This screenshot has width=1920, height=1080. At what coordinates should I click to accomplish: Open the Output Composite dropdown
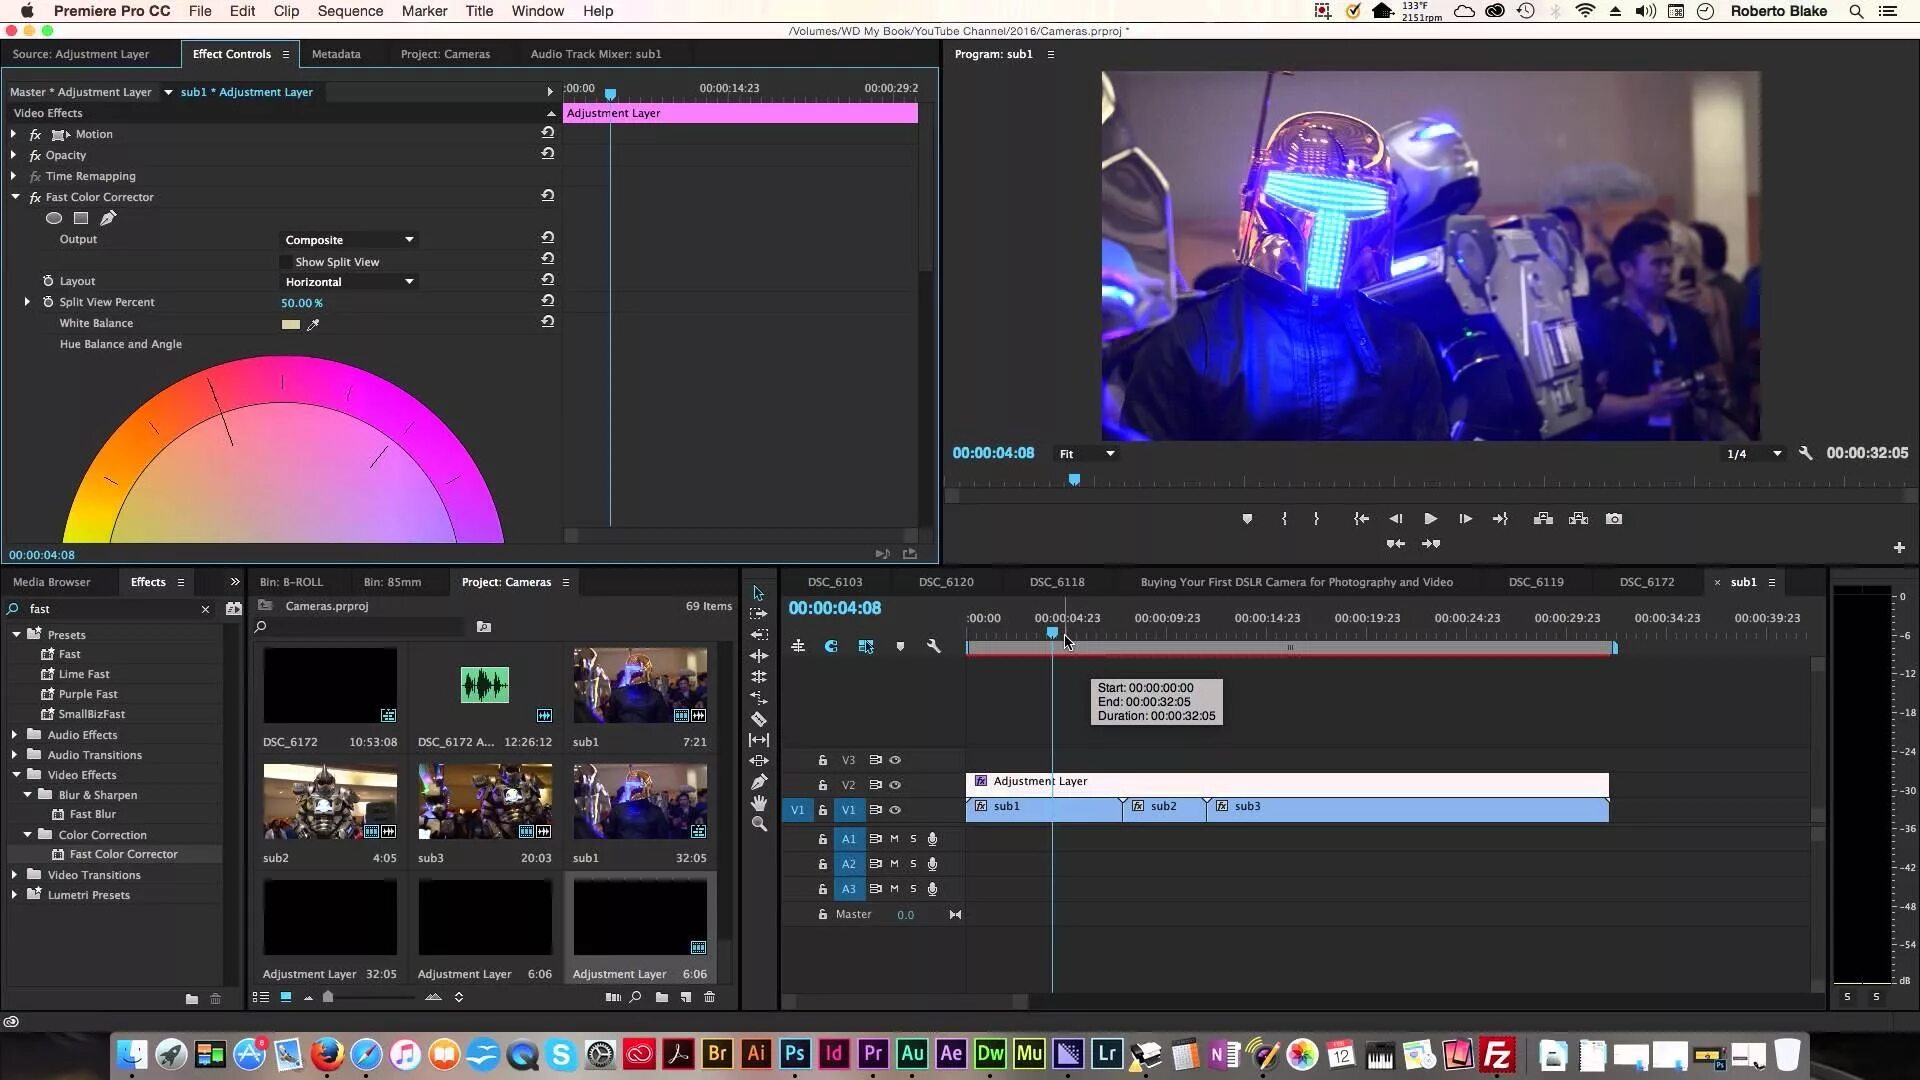click(x=348, y=240)
